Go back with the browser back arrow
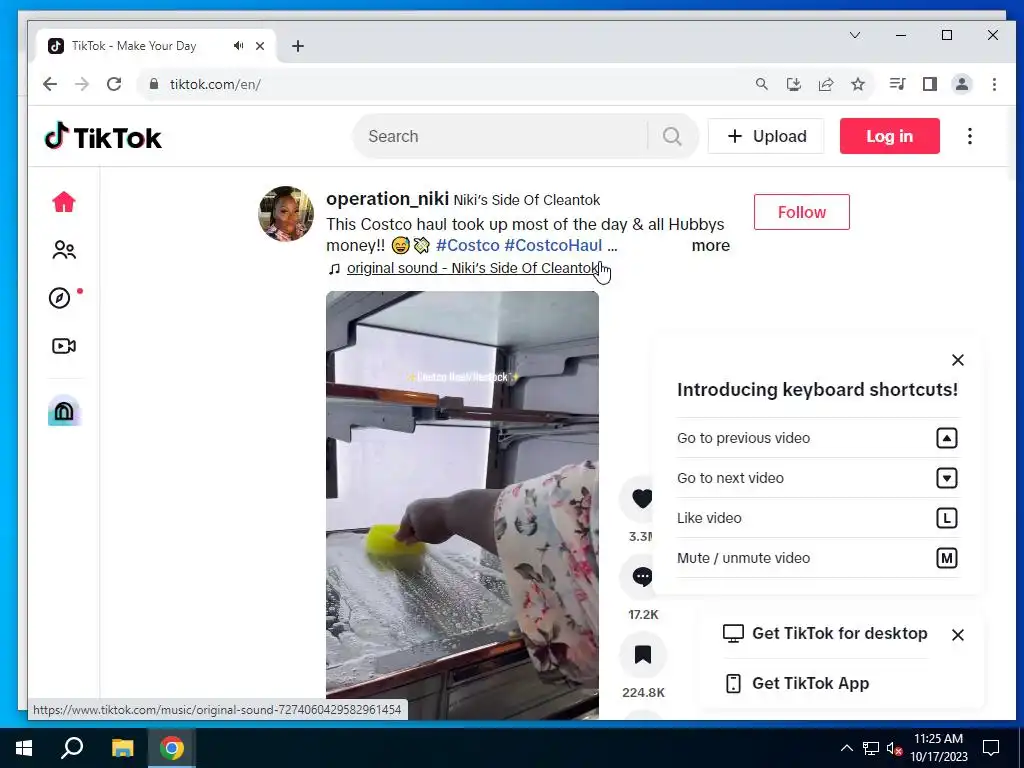 (x=50, y=84)
